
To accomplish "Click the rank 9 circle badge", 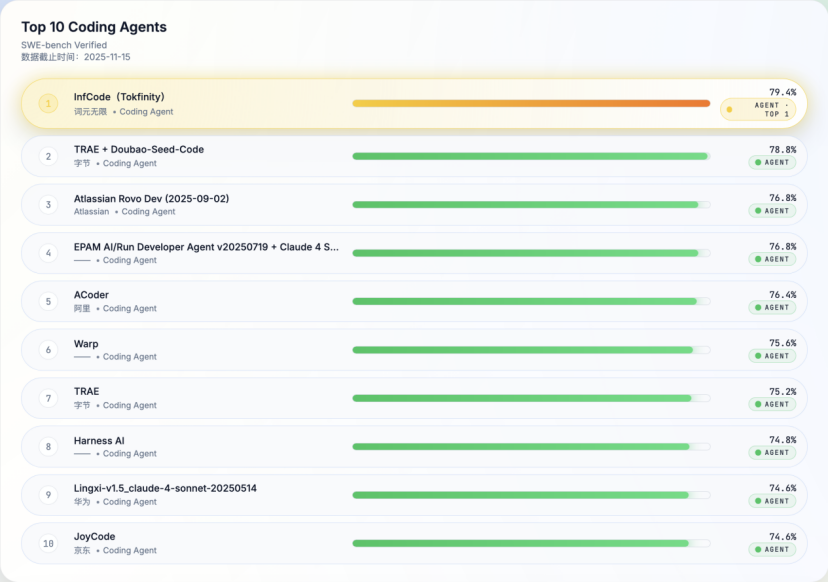I will point(48,495).
